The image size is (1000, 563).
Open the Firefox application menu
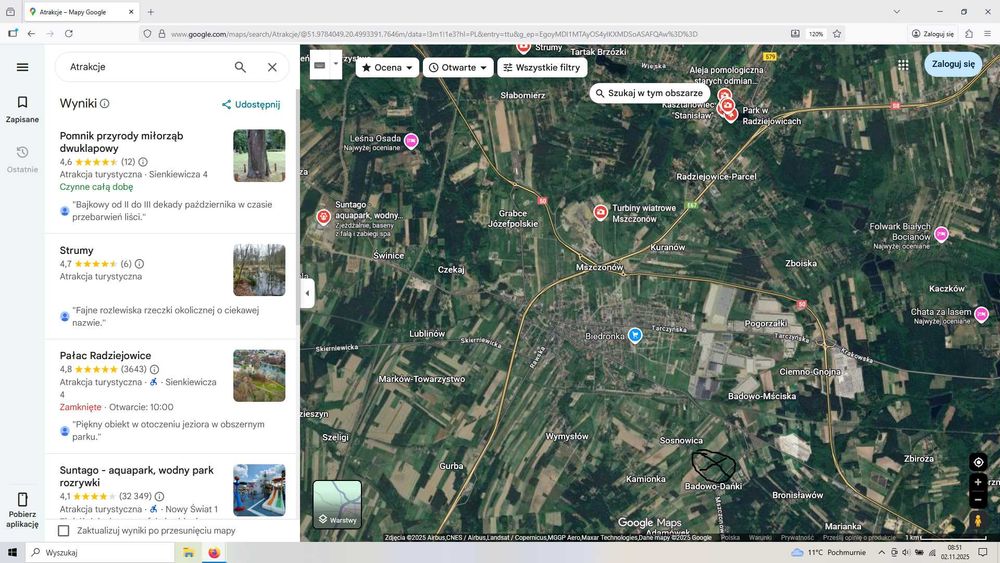987,34
